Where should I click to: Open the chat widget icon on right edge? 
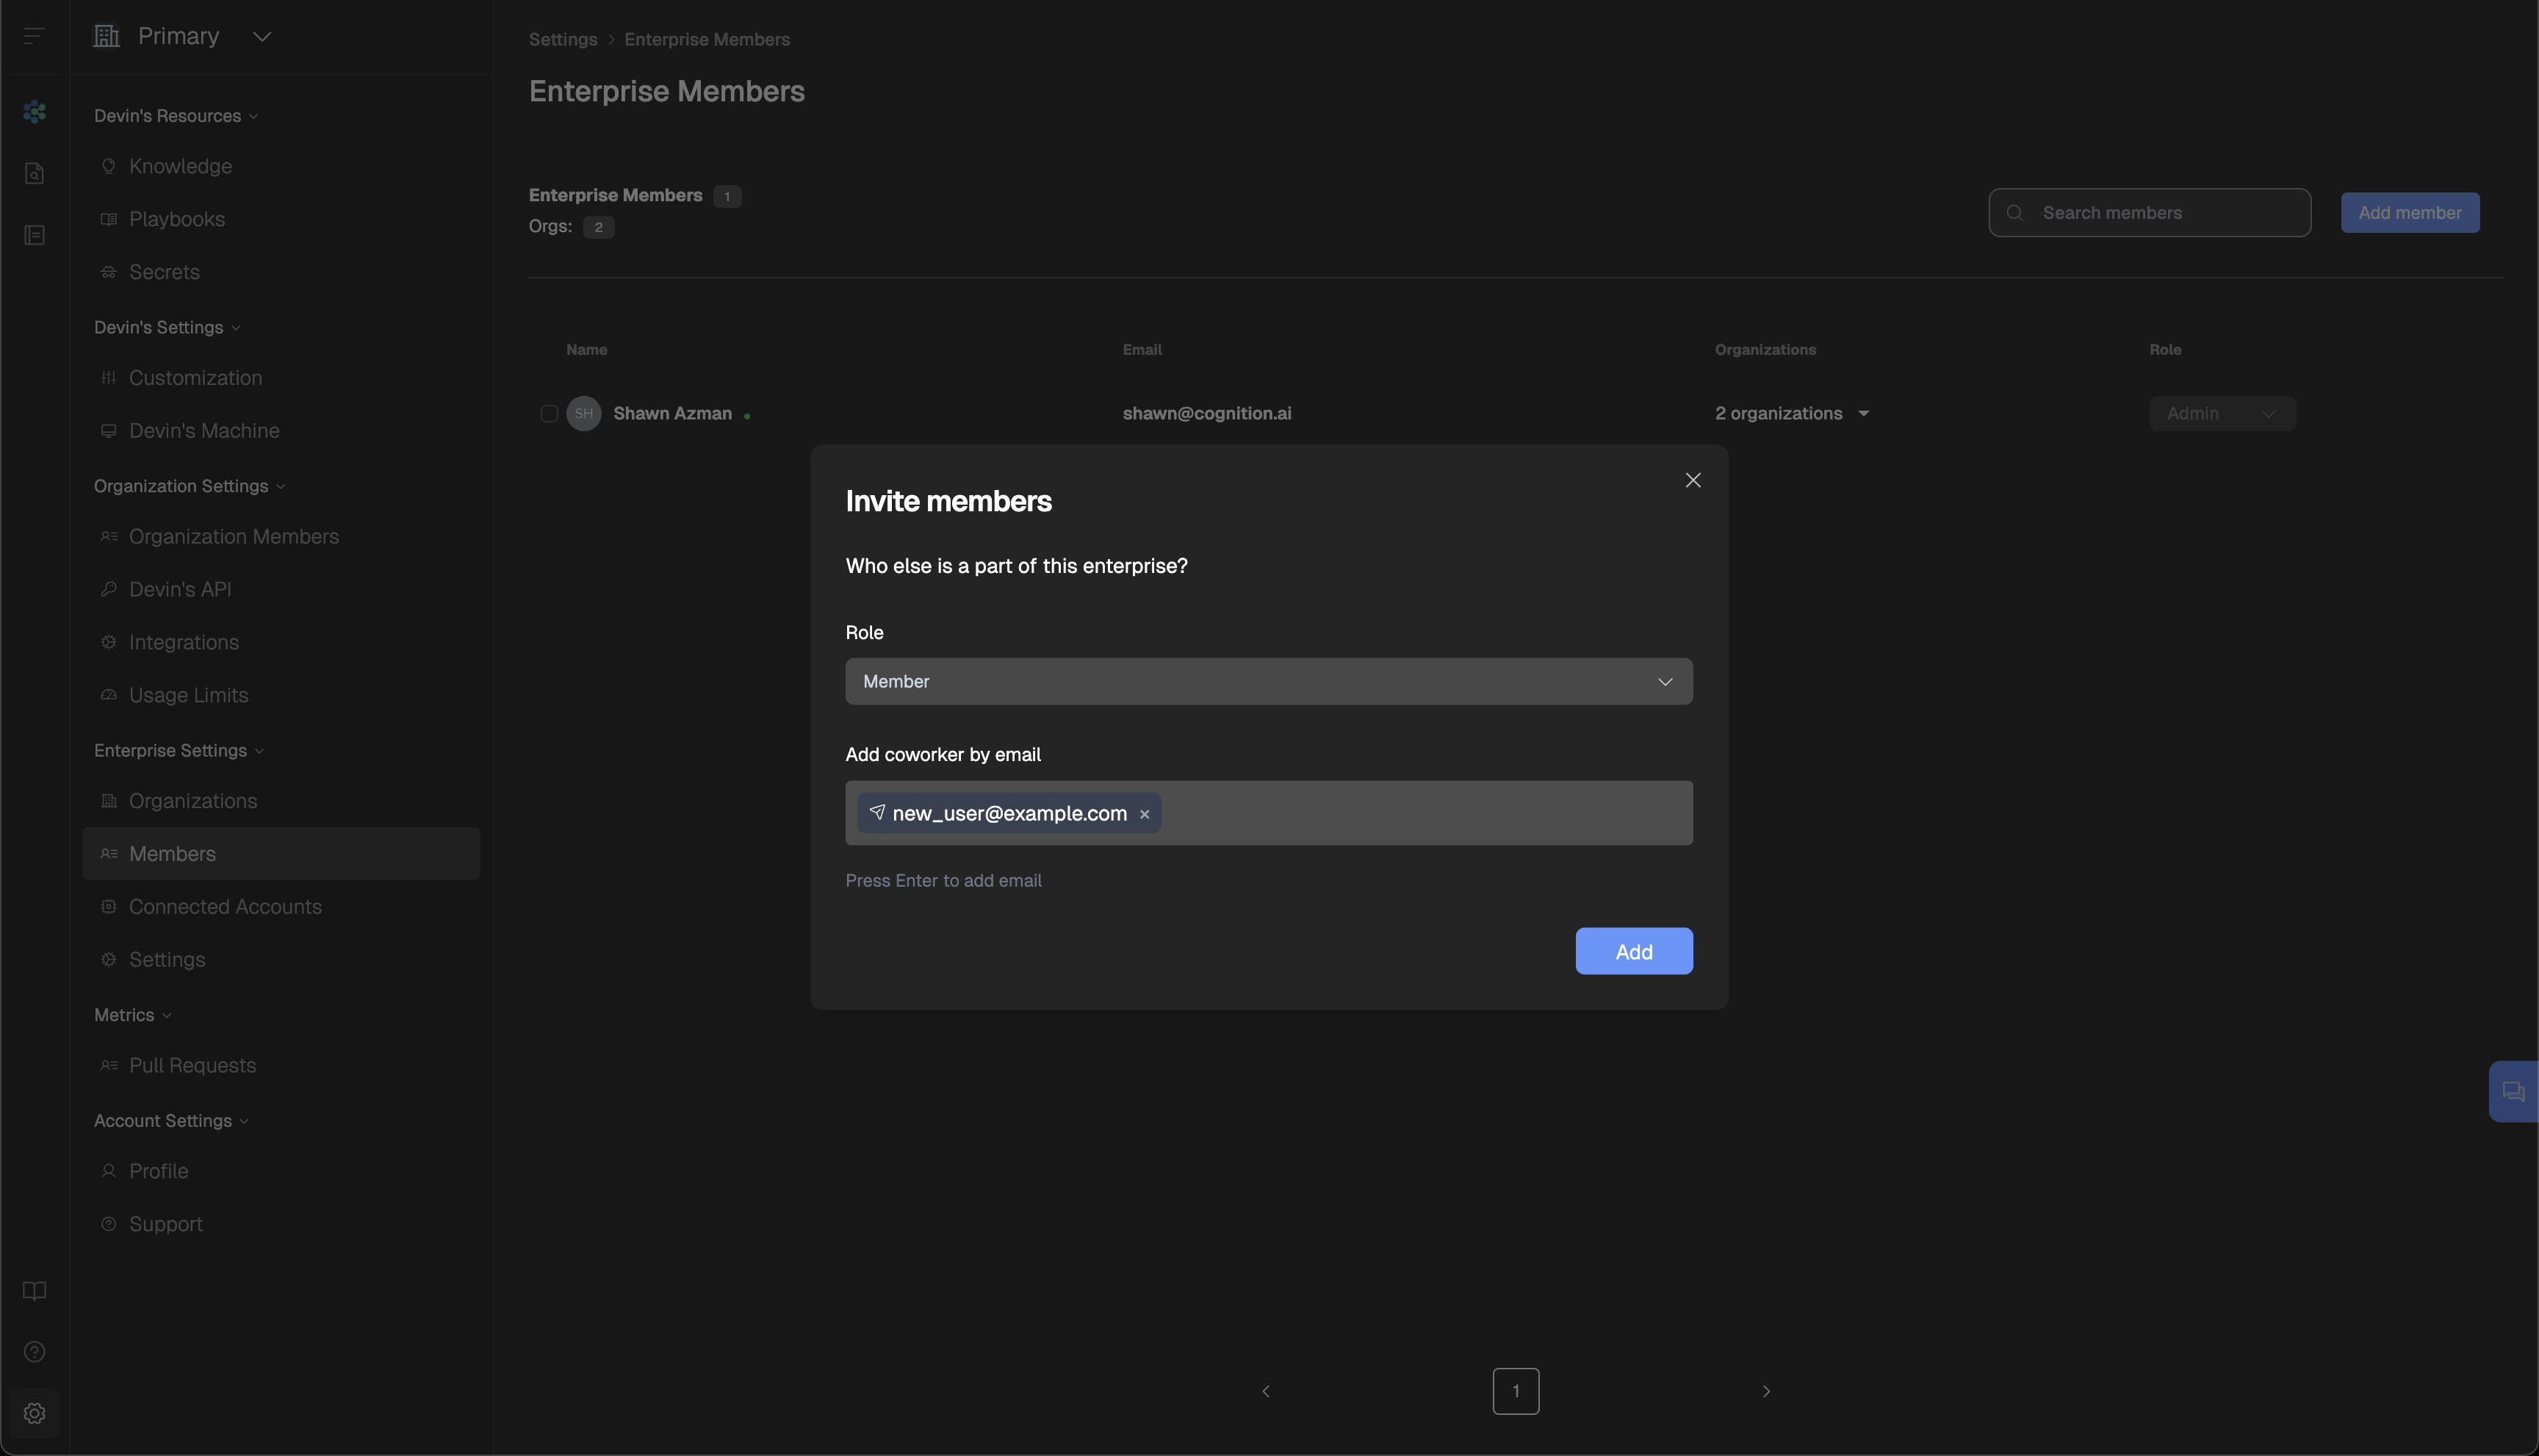[x=2513, y=1091]
